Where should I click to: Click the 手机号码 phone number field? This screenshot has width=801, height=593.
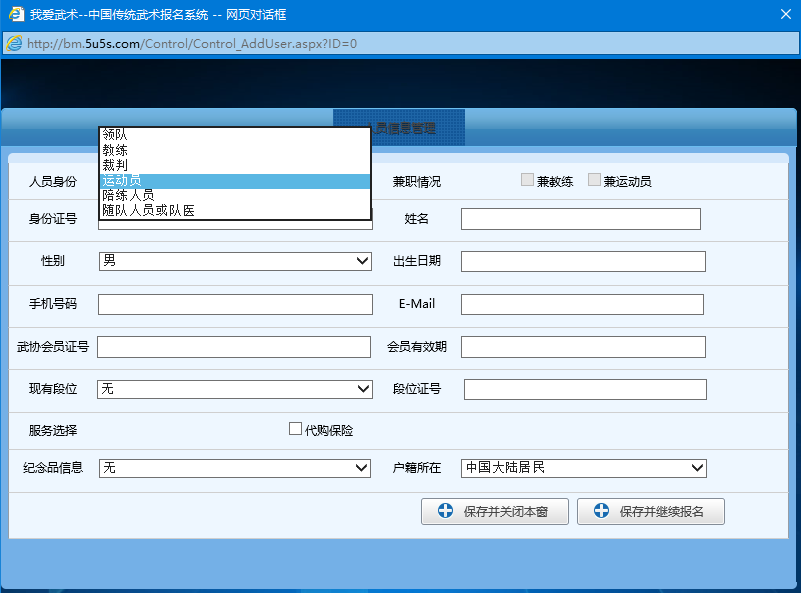point(235,304)
